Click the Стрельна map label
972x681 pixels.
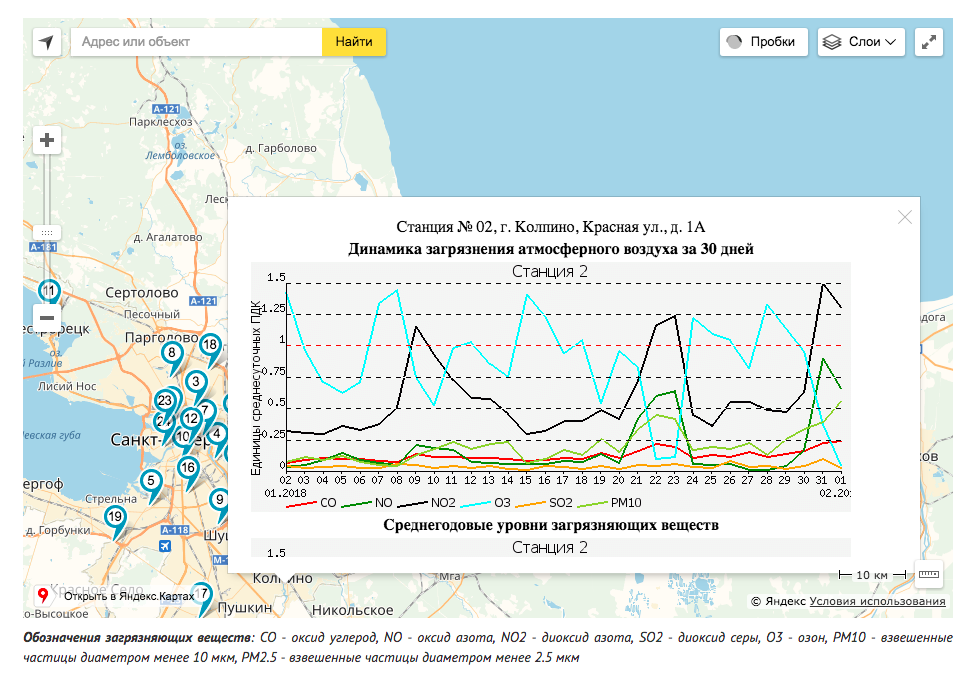pyautogui.click(x=111, y=499)
